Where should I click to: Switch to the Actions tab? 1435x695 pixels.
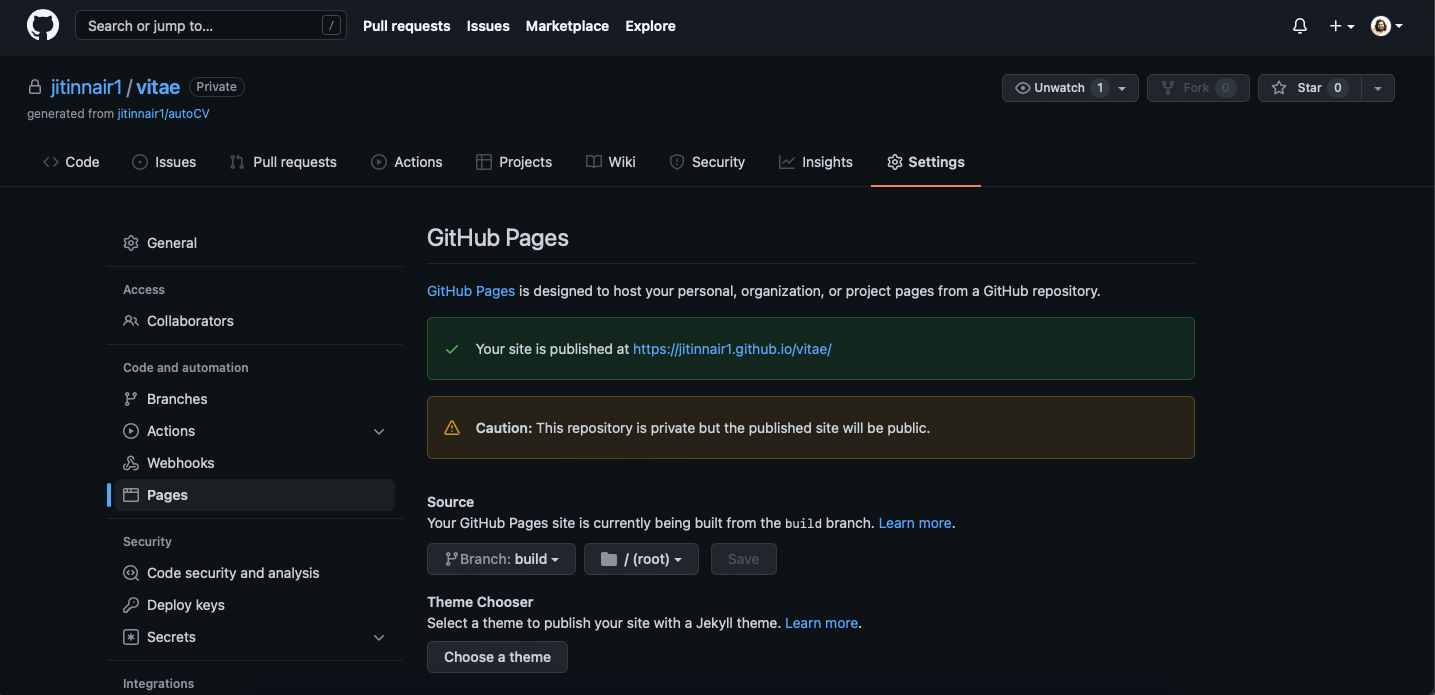[407, 162]
